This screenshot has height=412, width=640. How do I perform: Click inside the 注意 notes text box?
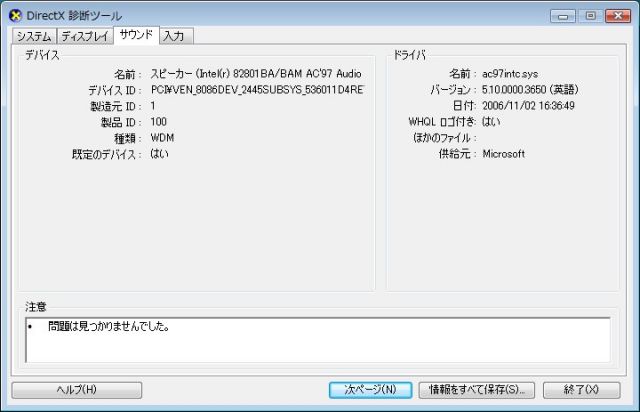[x=316, y=339]
